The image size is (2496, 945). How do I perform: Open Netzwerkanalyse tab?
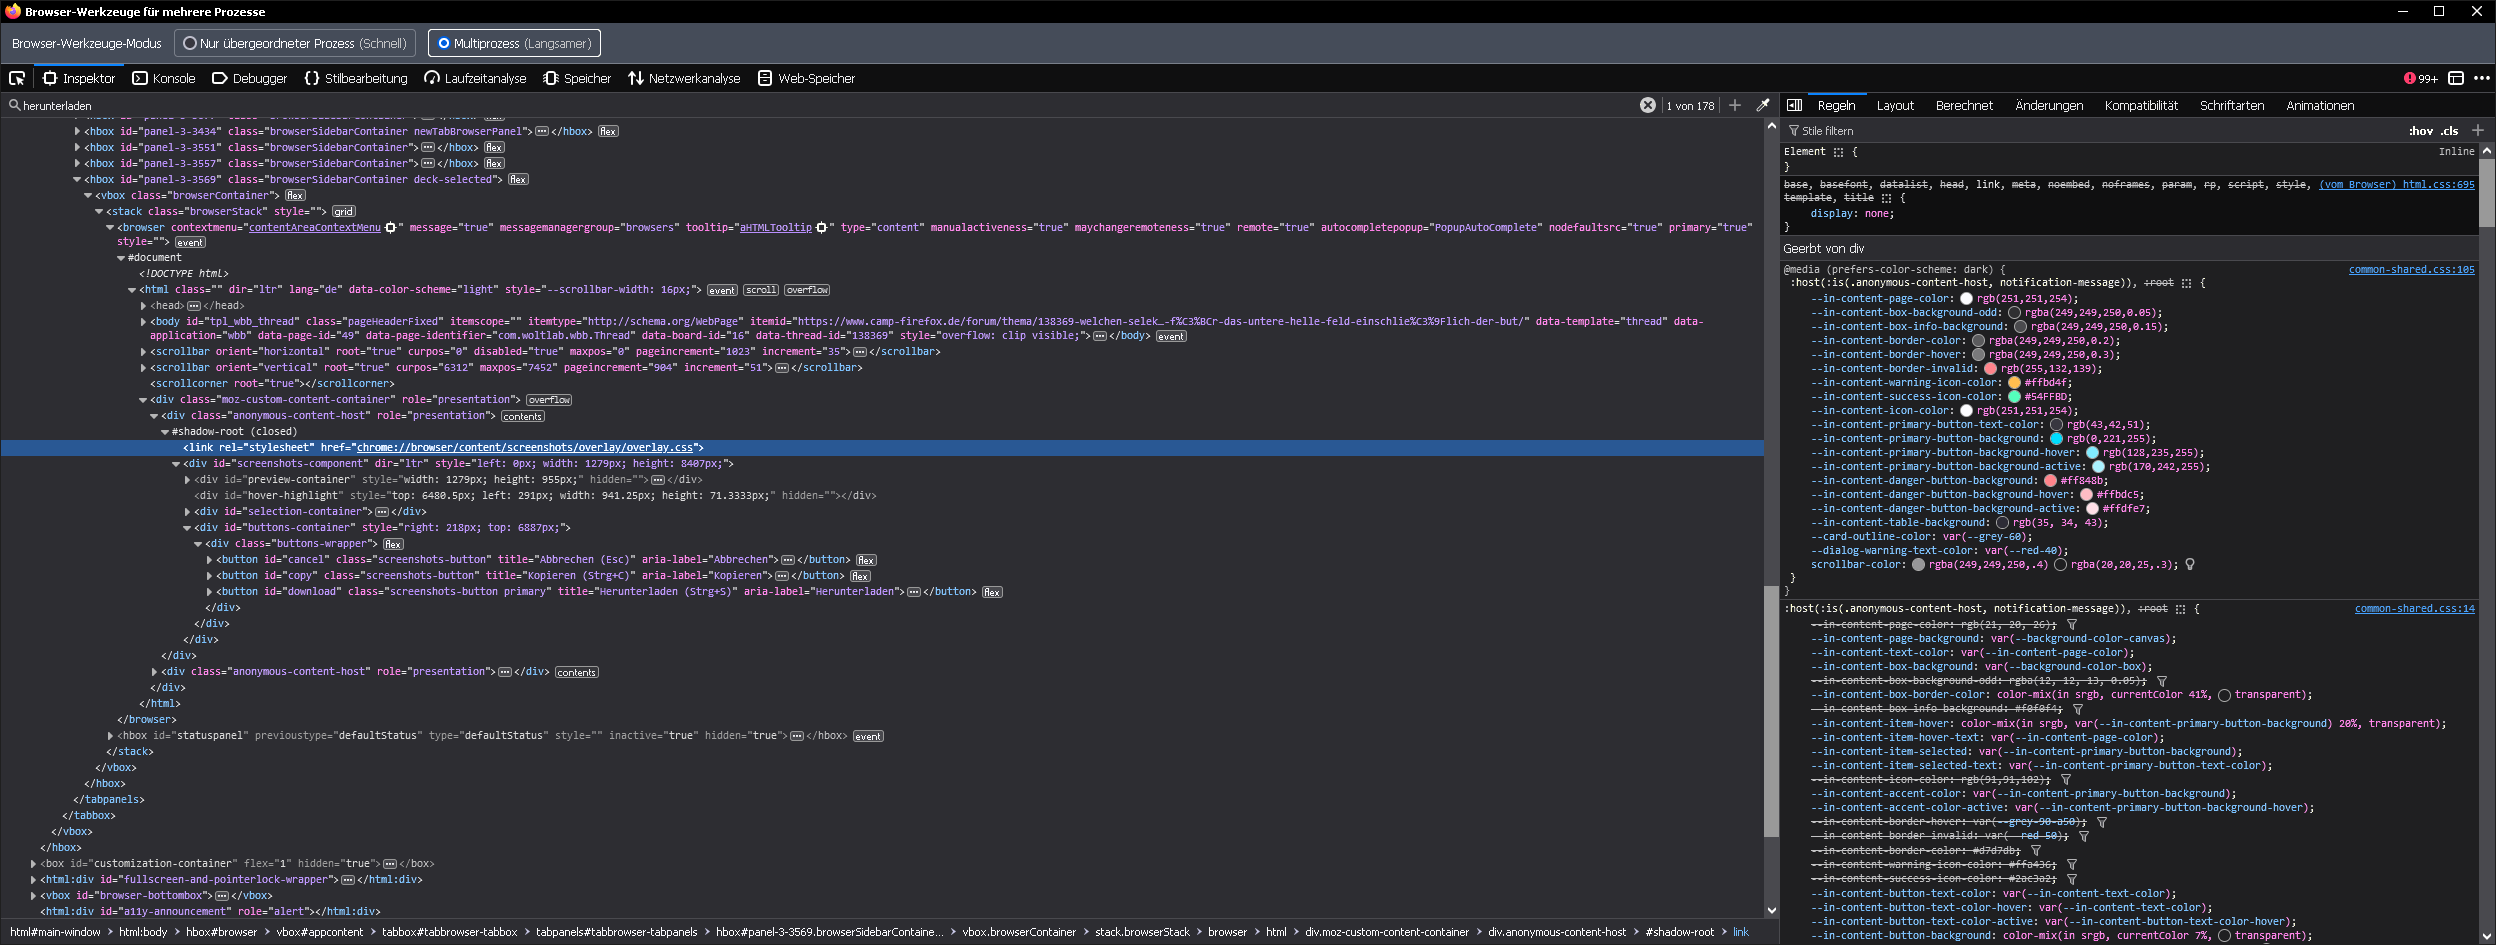click(685, 78)
